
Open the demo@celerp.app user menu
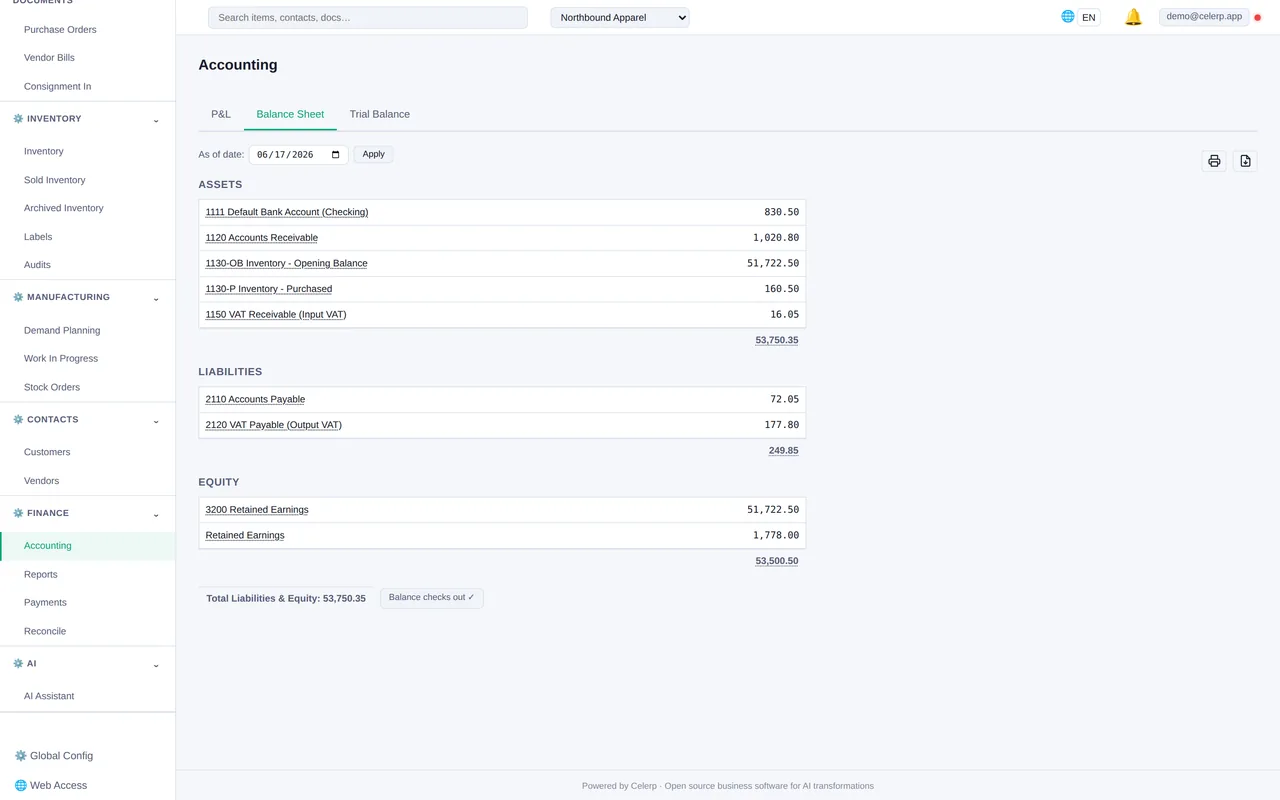pos(1204,16)
